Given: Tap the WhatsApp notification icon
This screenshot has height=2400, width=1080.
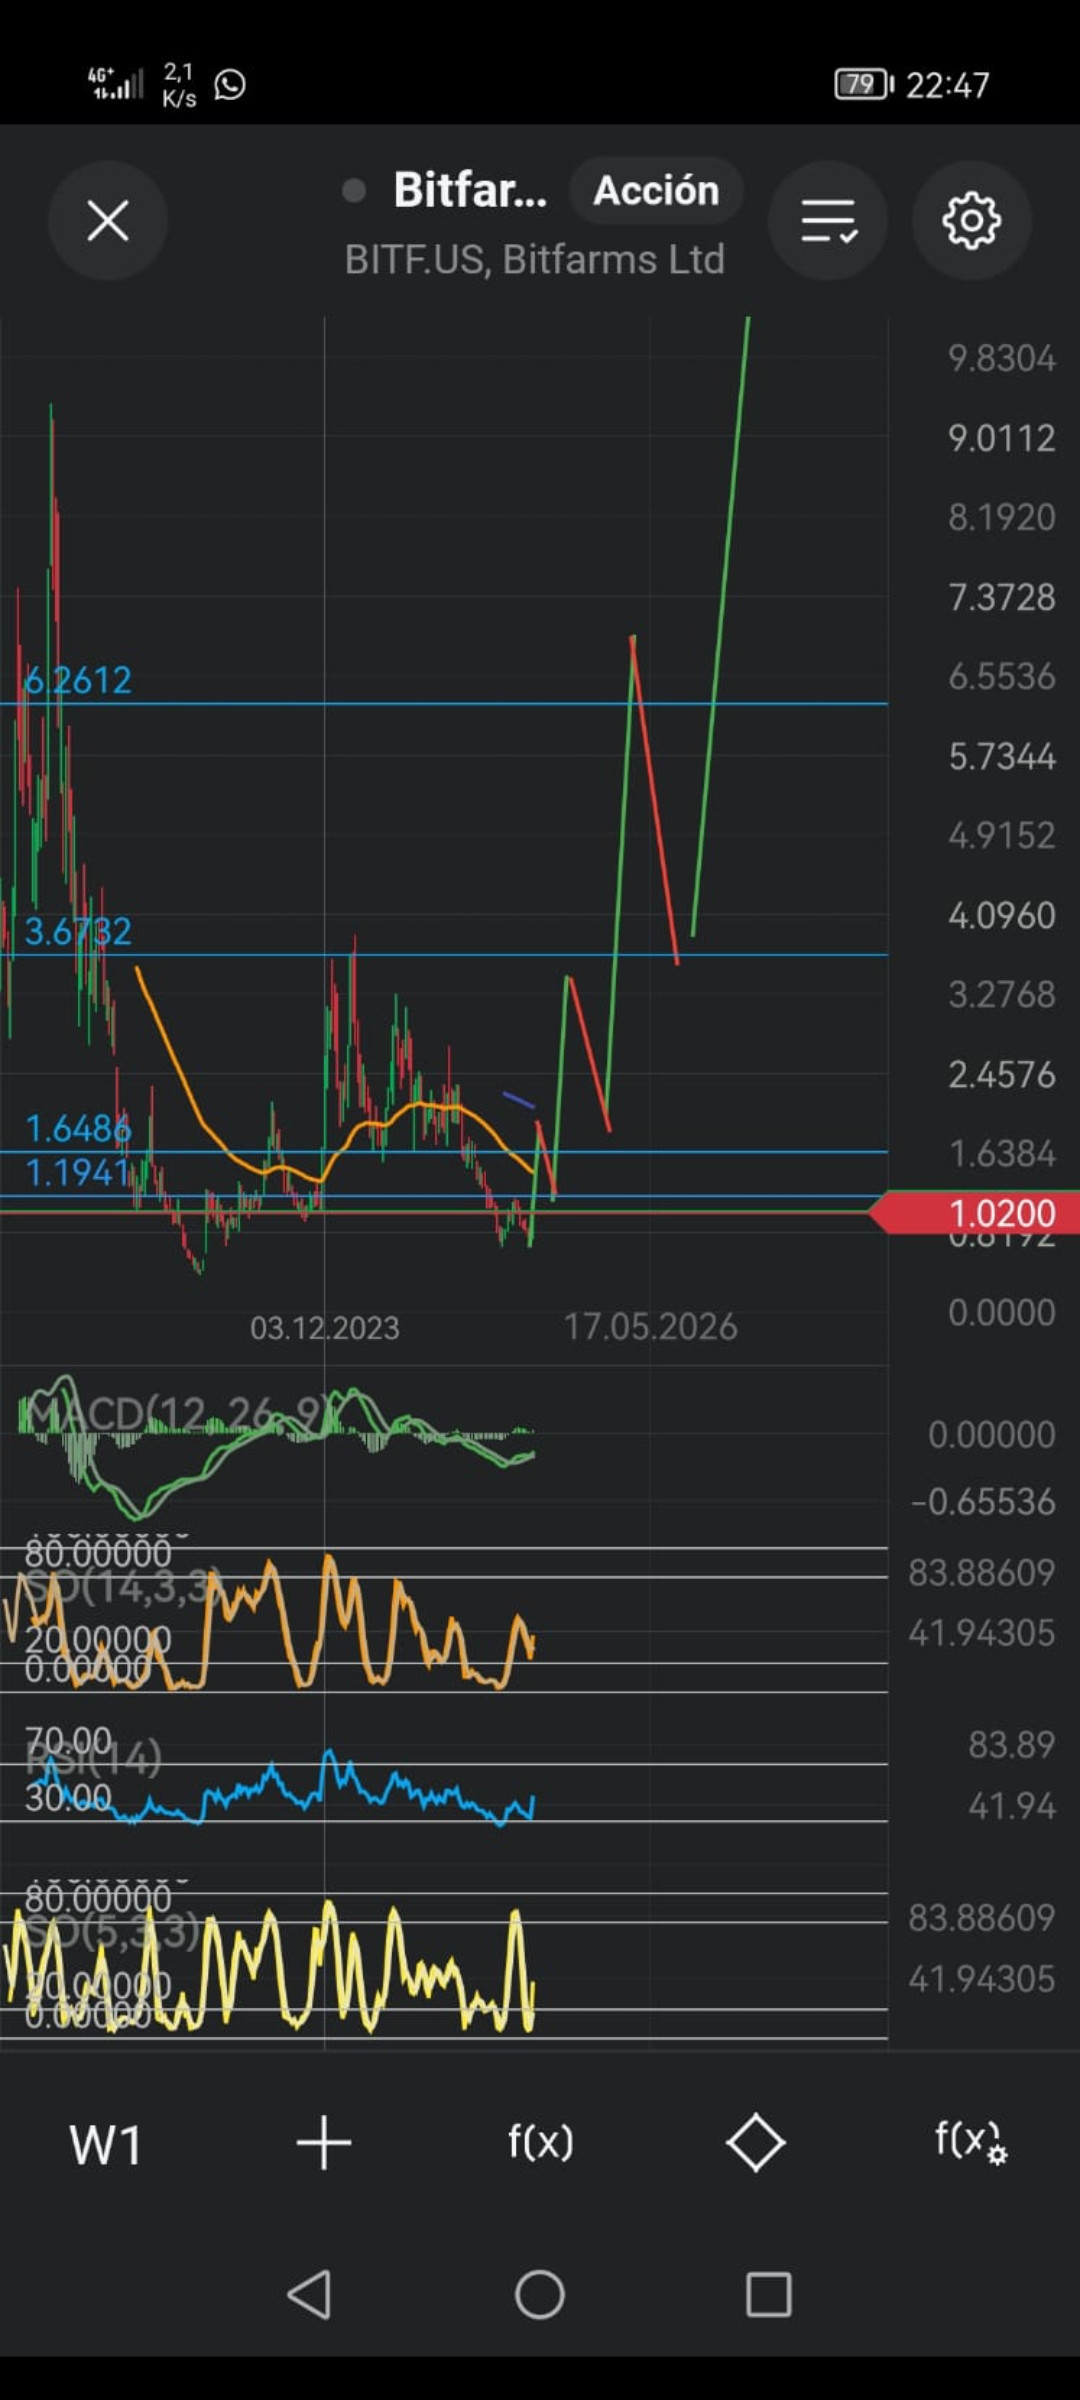Looking at the screenshot, I should coord(230,85).
